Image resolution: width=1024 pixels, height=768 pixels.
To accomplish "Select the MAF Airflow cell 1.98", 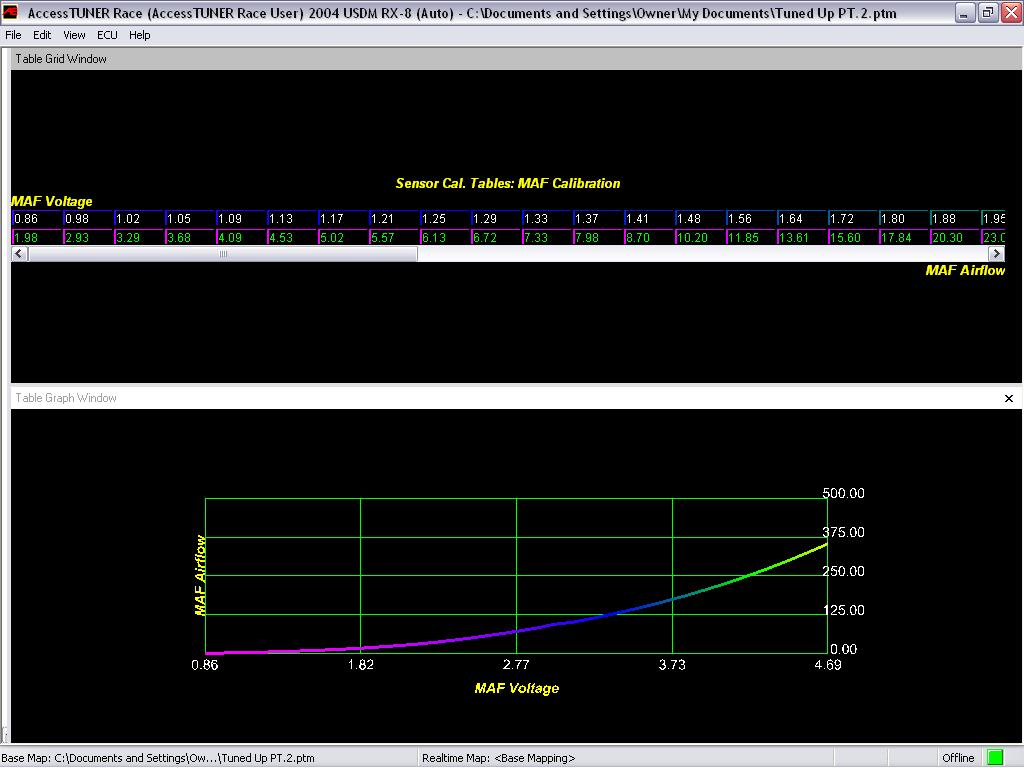I will 37,237.
